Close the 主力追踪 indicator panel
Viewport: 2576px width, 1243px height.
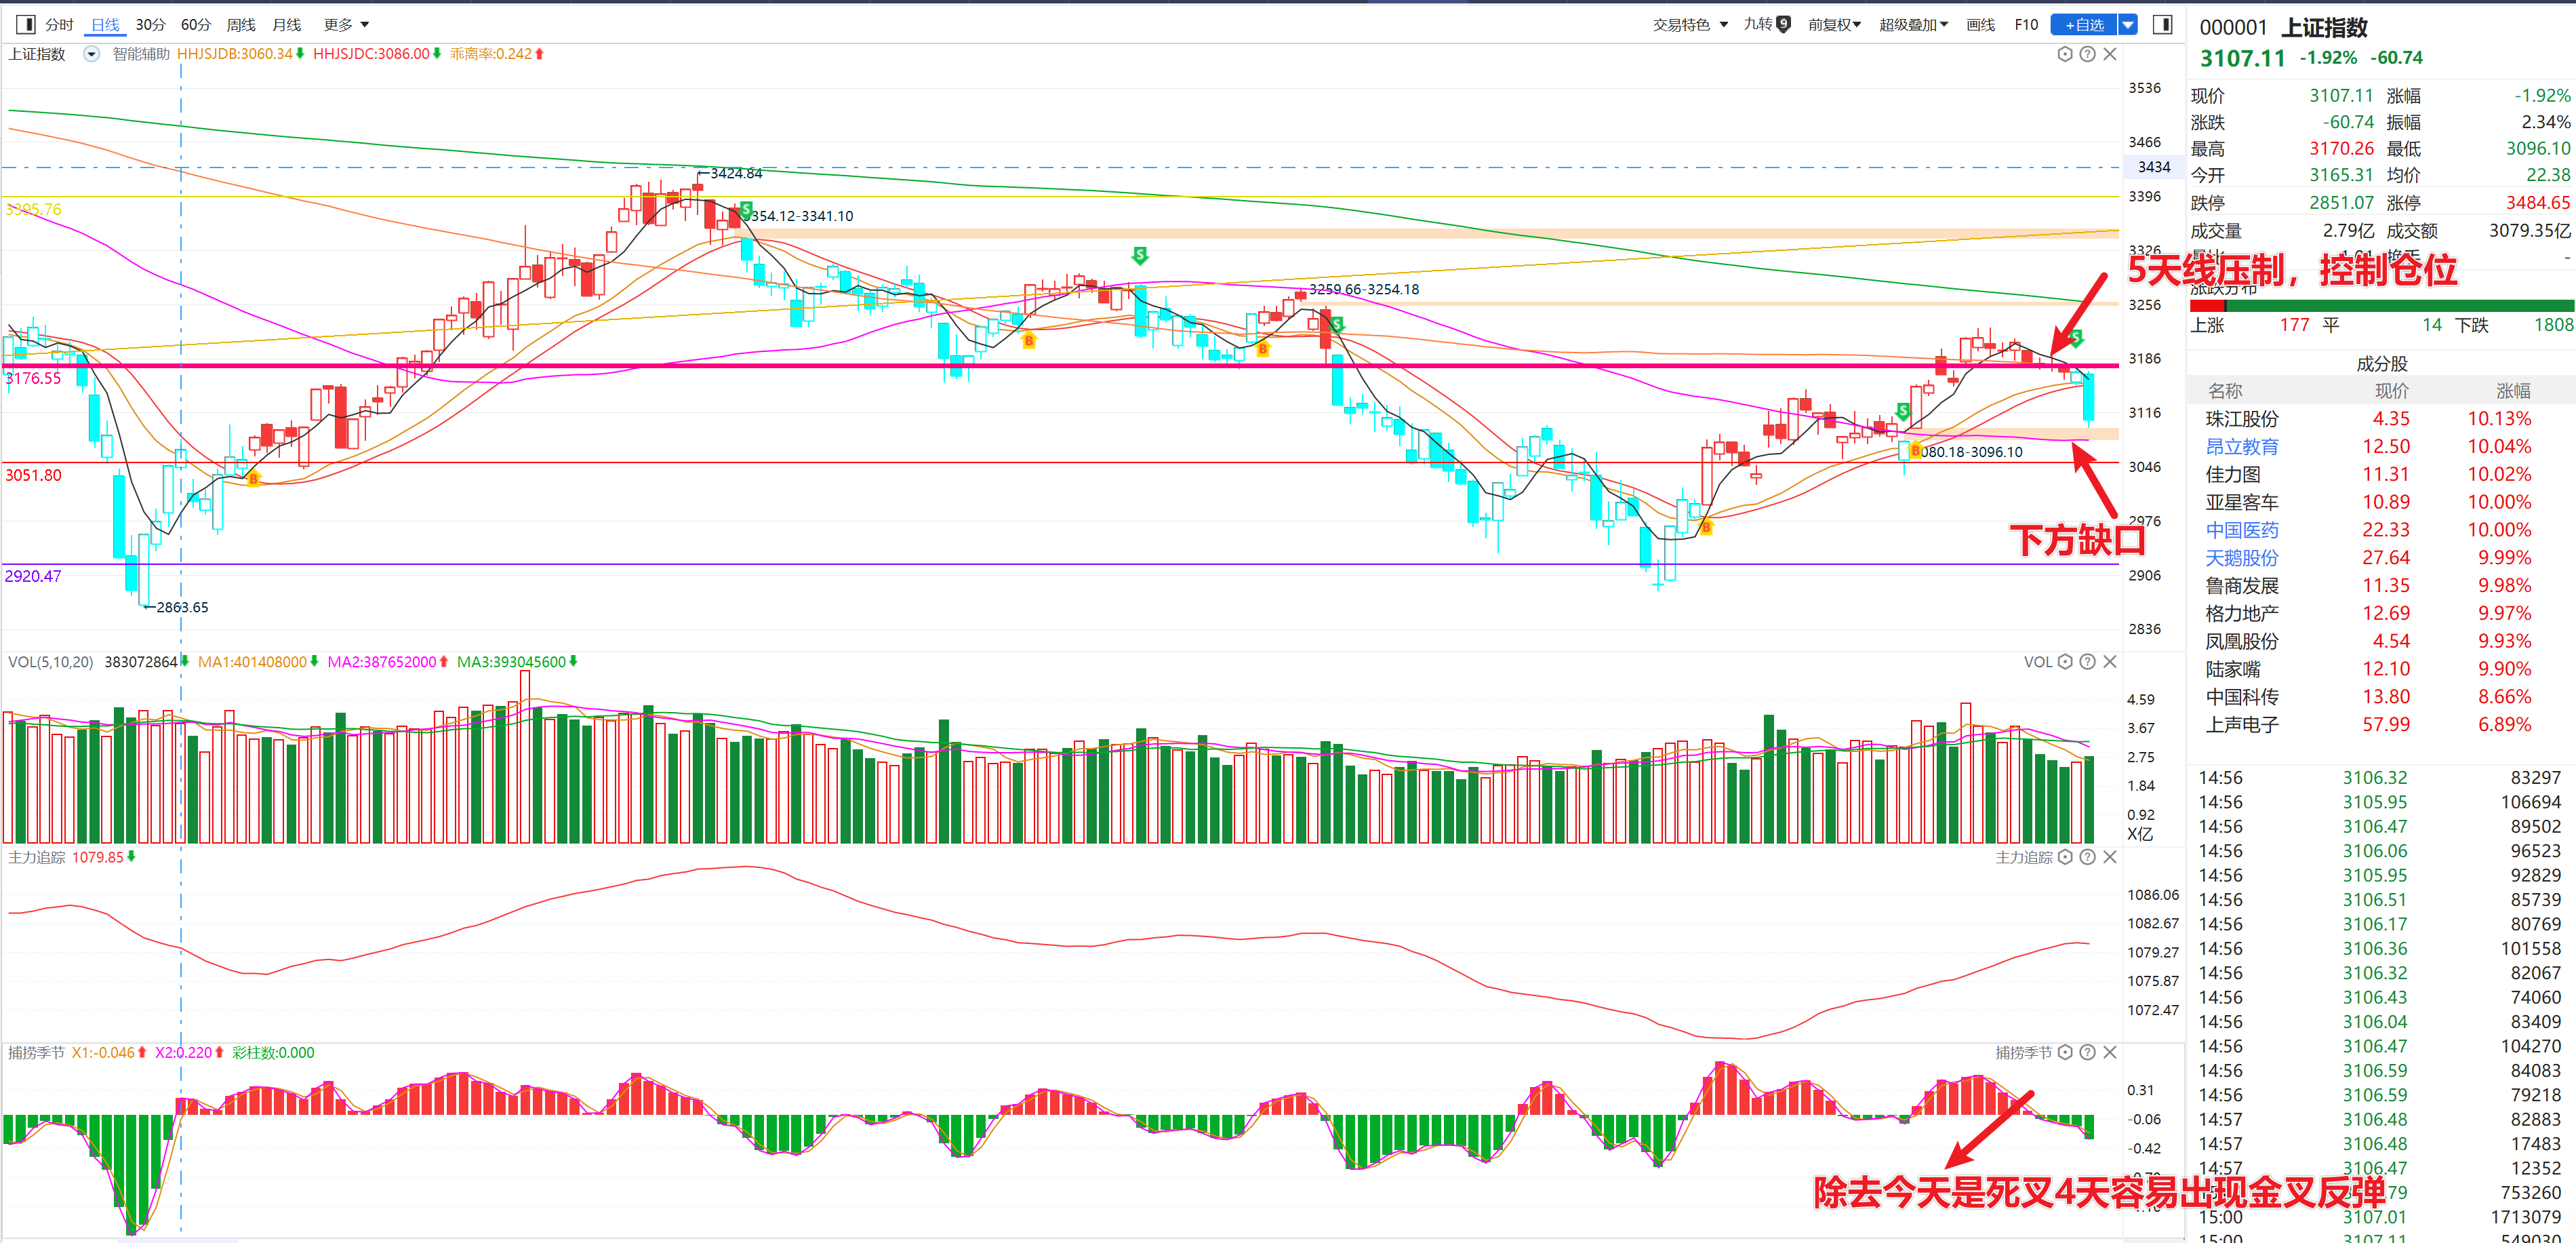(x=2110, y=857)
